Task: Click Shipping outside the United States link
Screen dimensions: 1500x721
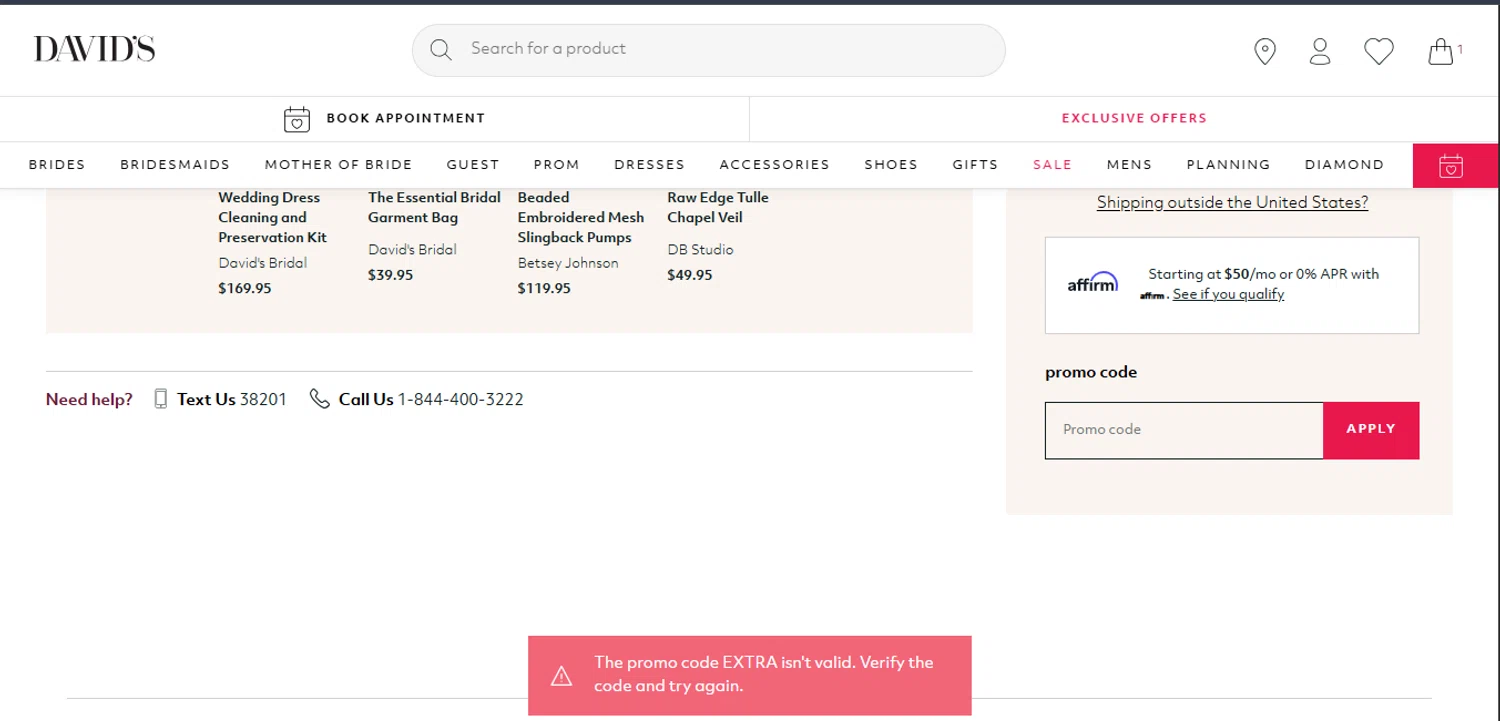Action: point(1232,203)
